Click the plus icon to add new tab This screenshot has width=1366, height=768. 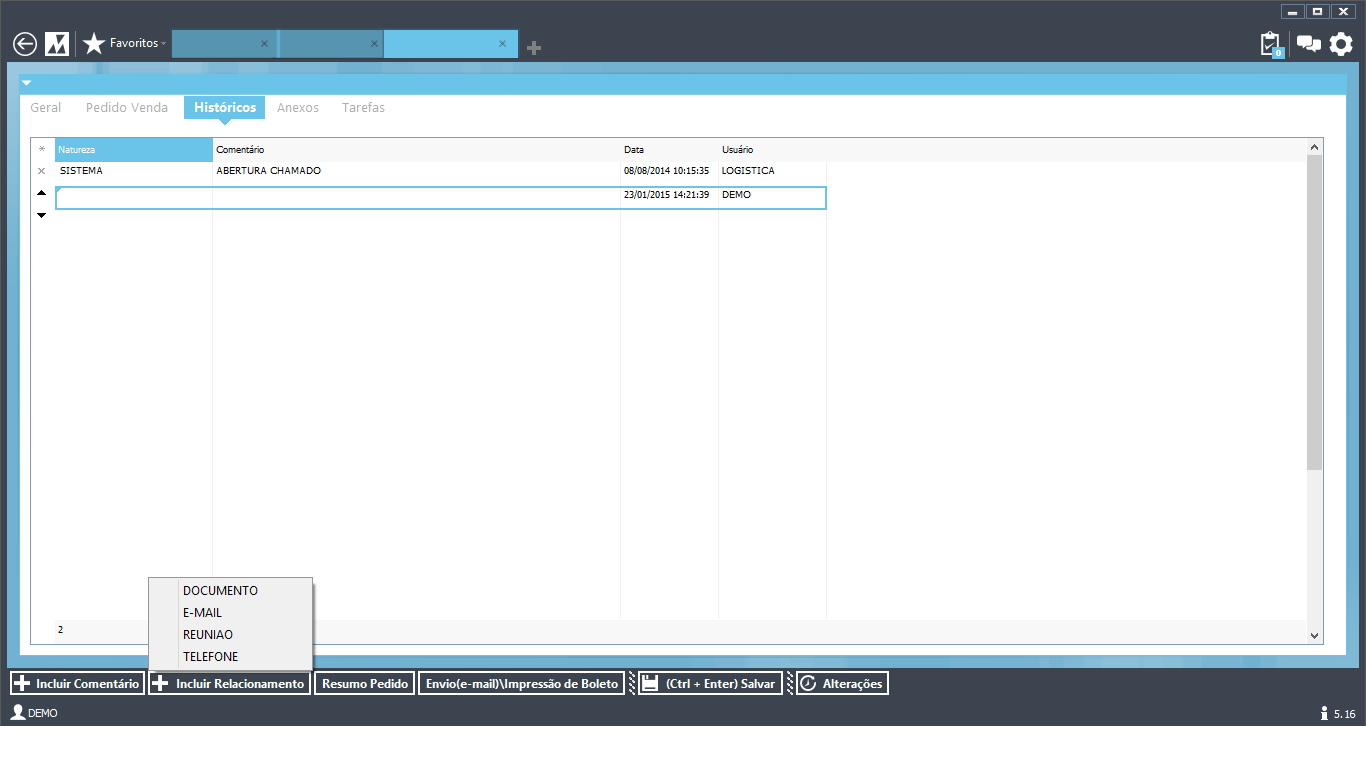(534, 48)
